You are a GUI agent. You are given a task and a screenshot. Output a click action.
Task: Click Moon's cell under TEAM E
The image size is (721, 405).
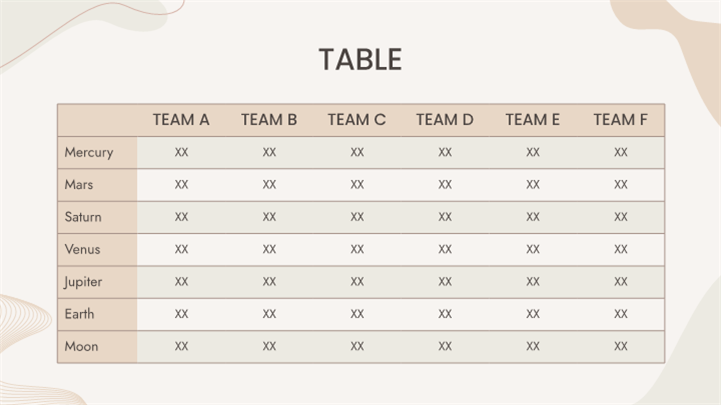pyautogui.click(x=533, y=346)
